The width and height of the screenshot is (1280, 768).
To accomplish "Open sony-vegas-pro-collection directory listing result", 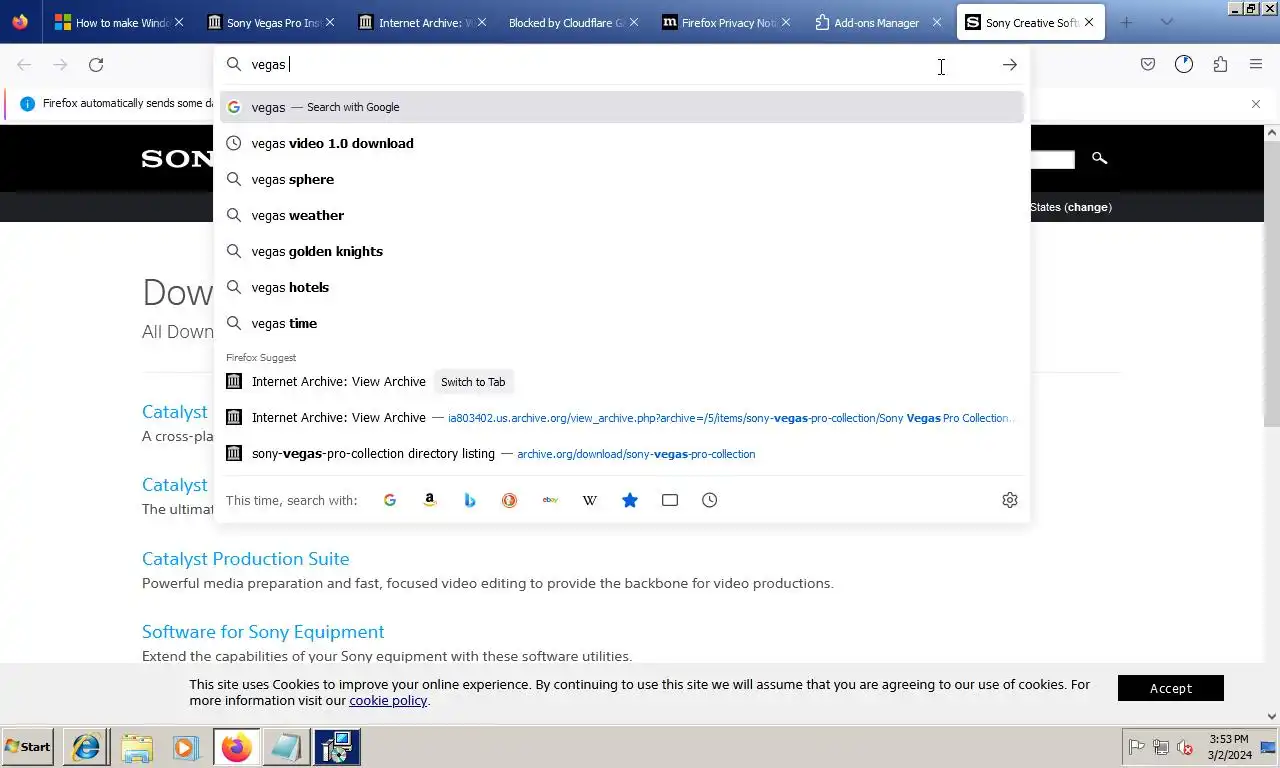I will pos(622,454).
